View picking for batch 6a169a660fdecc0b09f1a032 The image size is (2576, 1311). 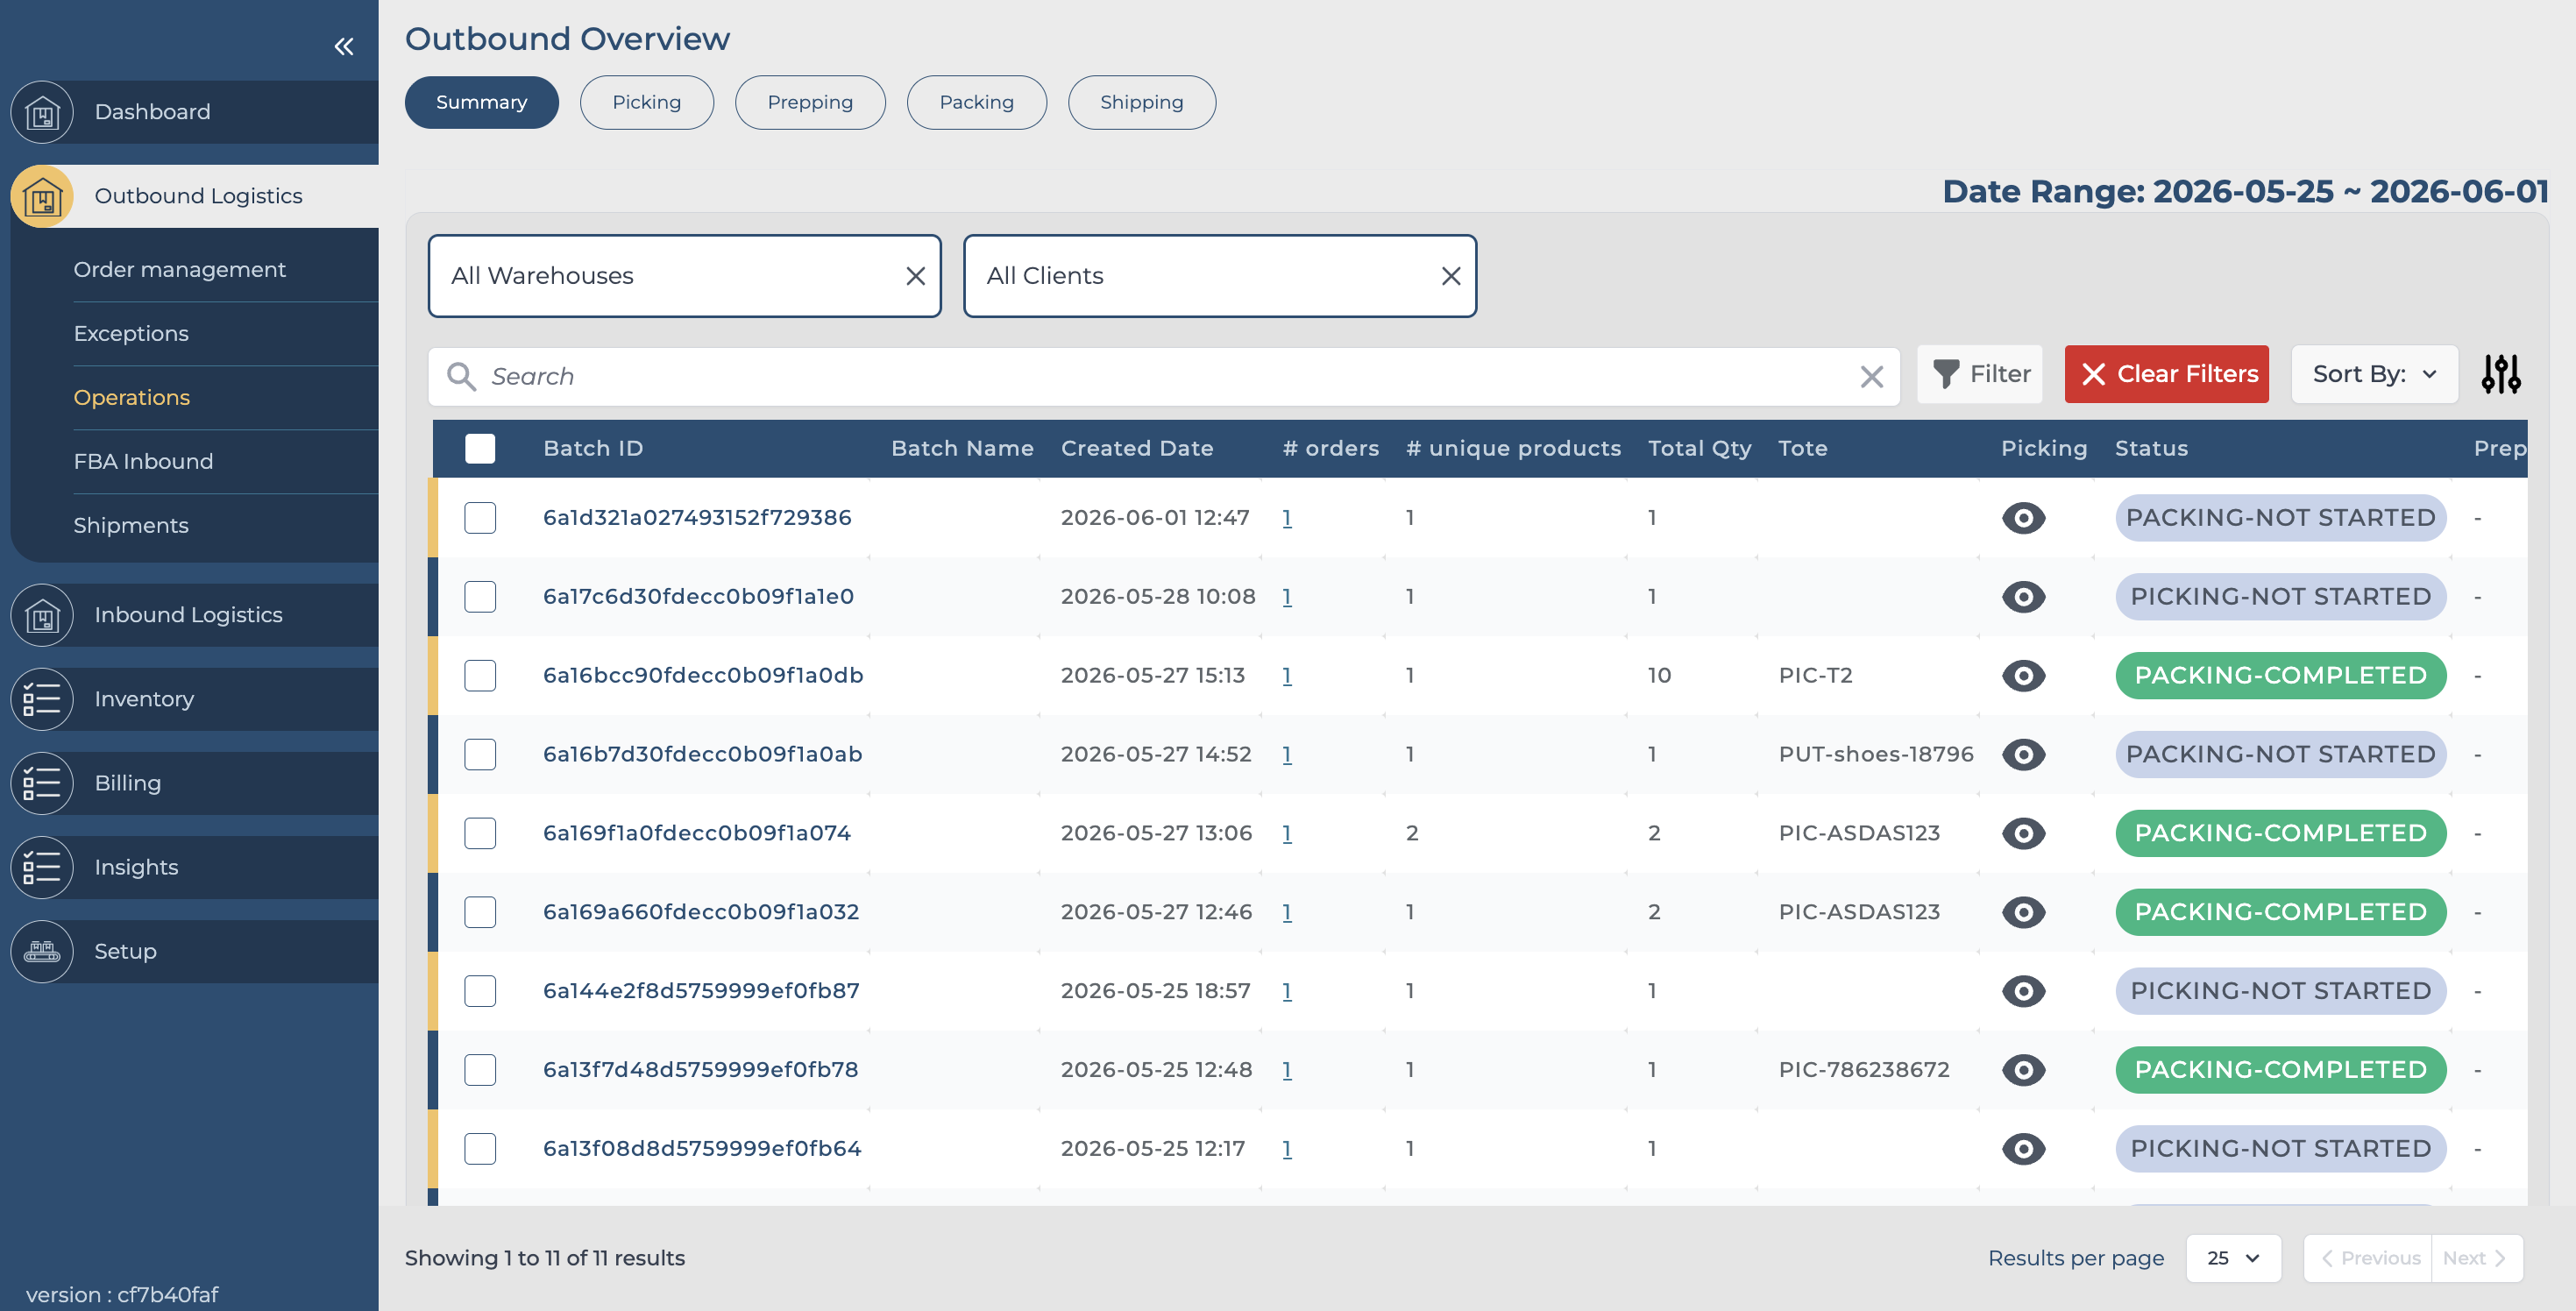2023,912
